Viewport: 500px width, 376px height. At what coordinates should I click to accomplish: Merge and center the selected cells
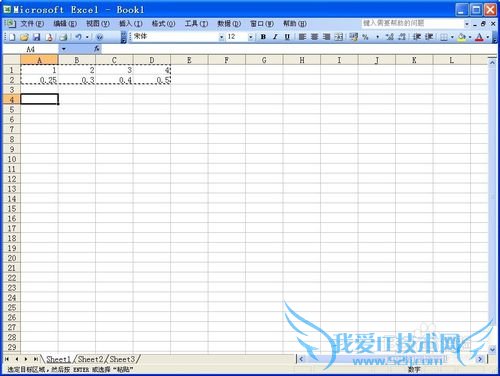pos(339,37)
